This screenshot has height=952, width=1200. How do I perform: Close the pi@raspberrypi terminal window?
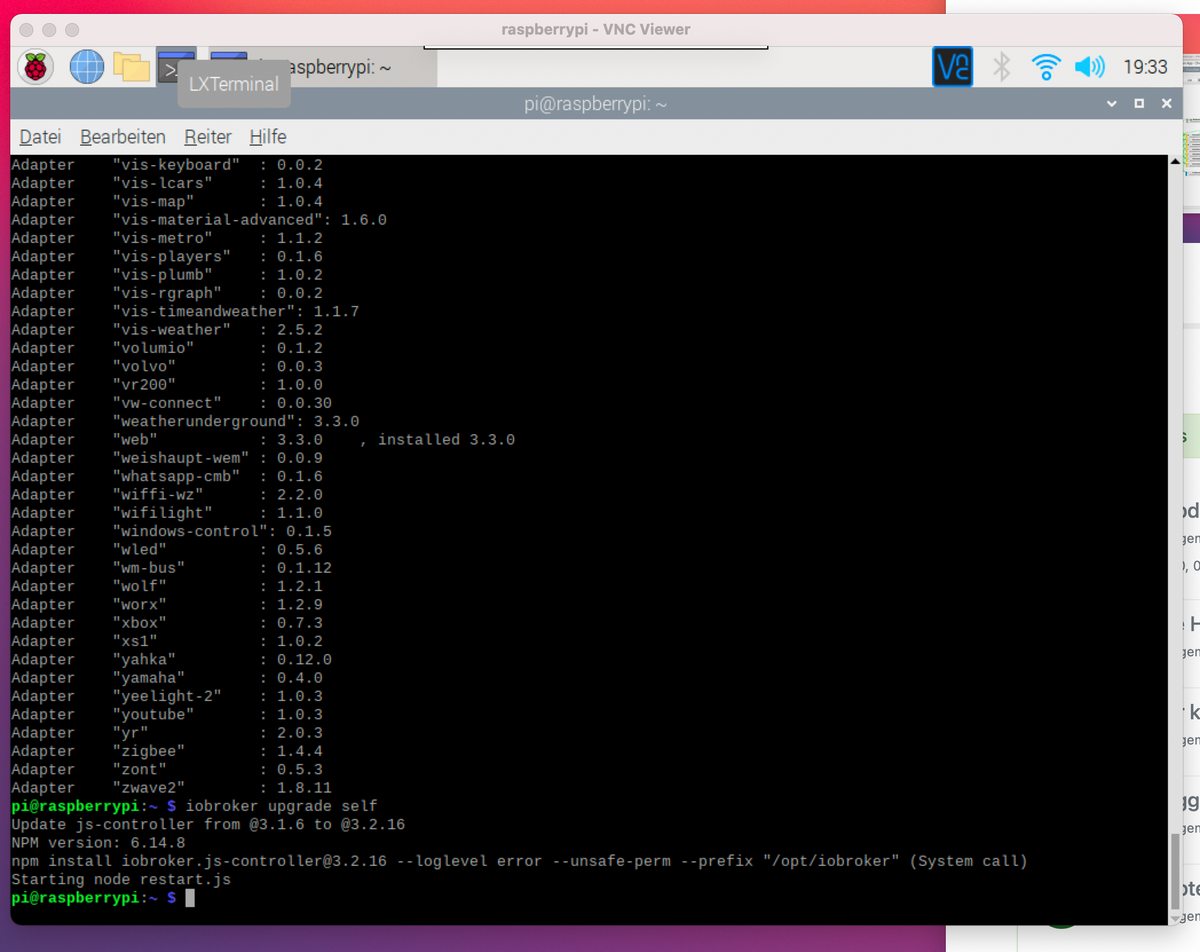pos(1166,103)
